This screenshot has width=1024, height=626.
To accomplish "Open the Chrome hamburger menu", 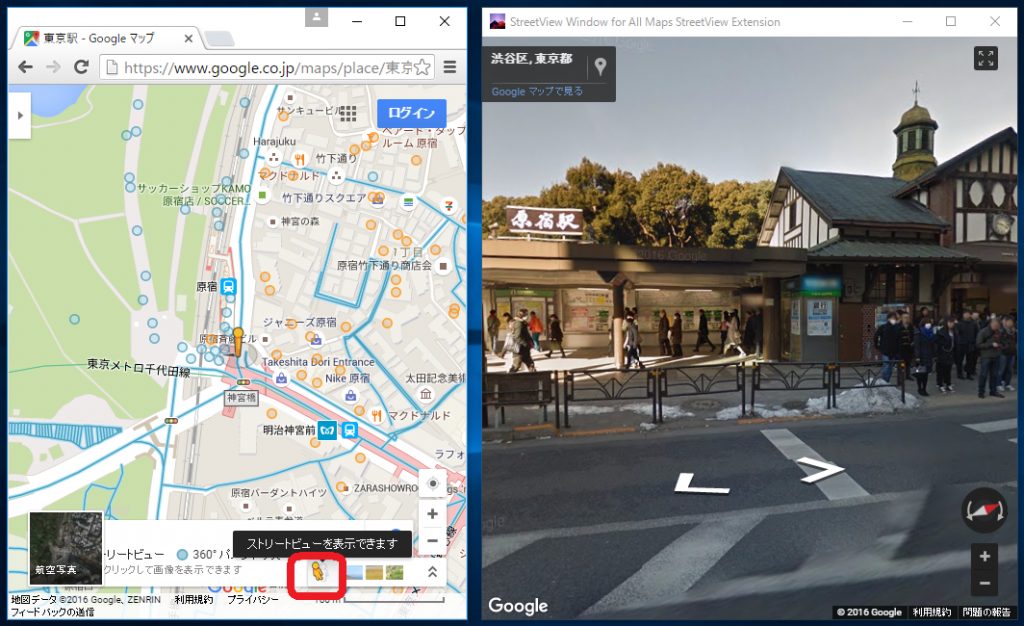I will pos(450,67).
